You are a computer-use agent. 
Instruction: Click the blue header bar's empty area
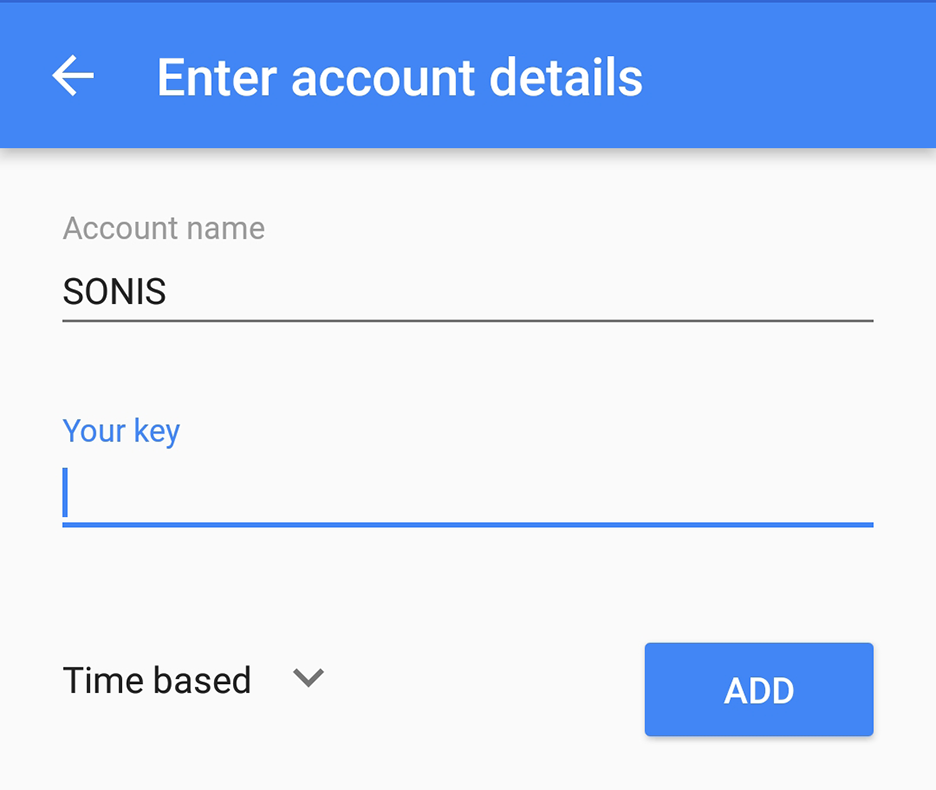pos(800,76)
